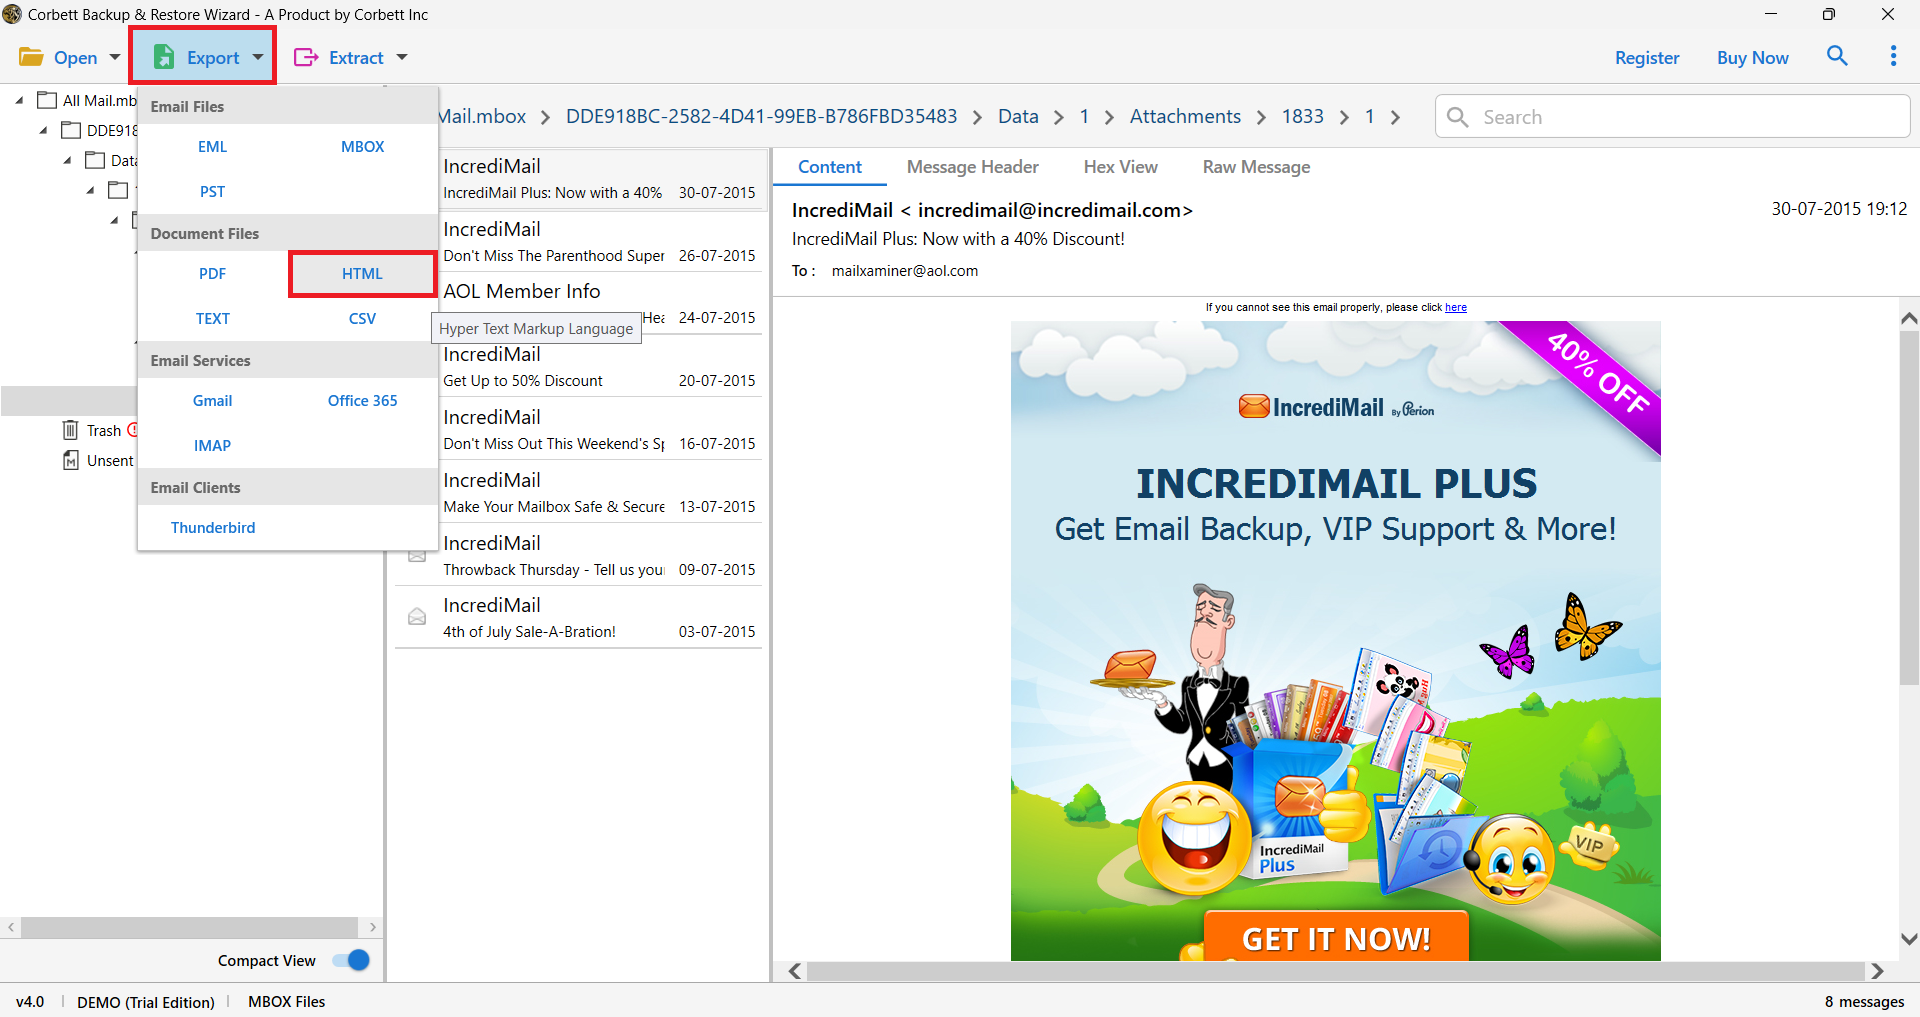Switch to Message Header tab
The width and height of the screenshot is (1920, 1017).
tap(972, 167)
